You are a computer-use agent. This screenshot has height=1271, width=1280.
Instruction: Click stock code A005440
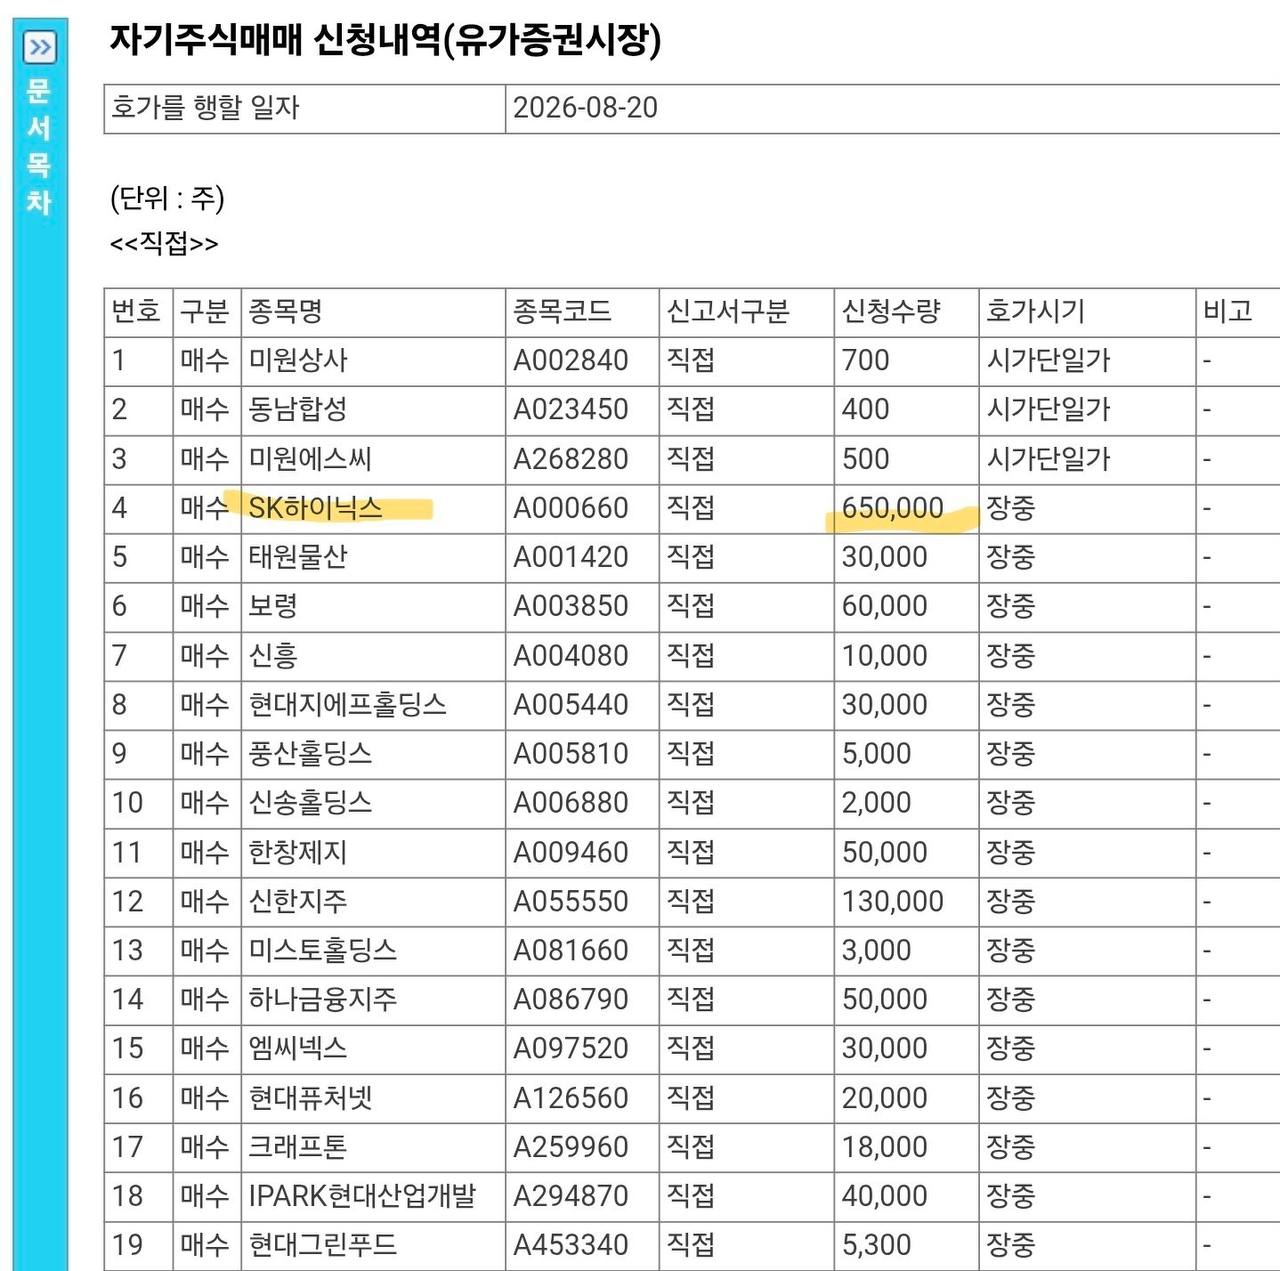click(571, 705)
